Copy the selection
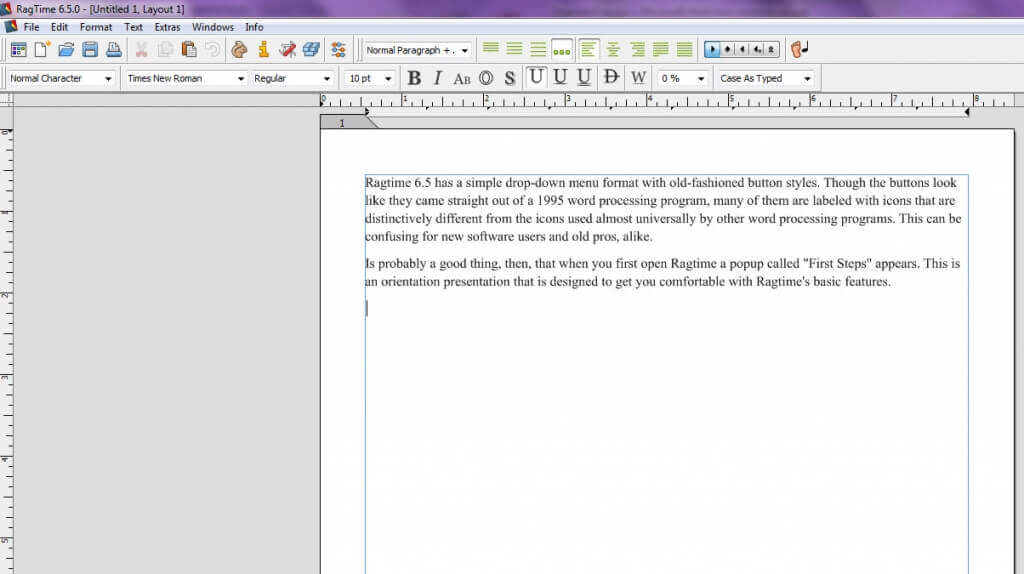This screenshot has width=1024, height=574. (165, 50)
